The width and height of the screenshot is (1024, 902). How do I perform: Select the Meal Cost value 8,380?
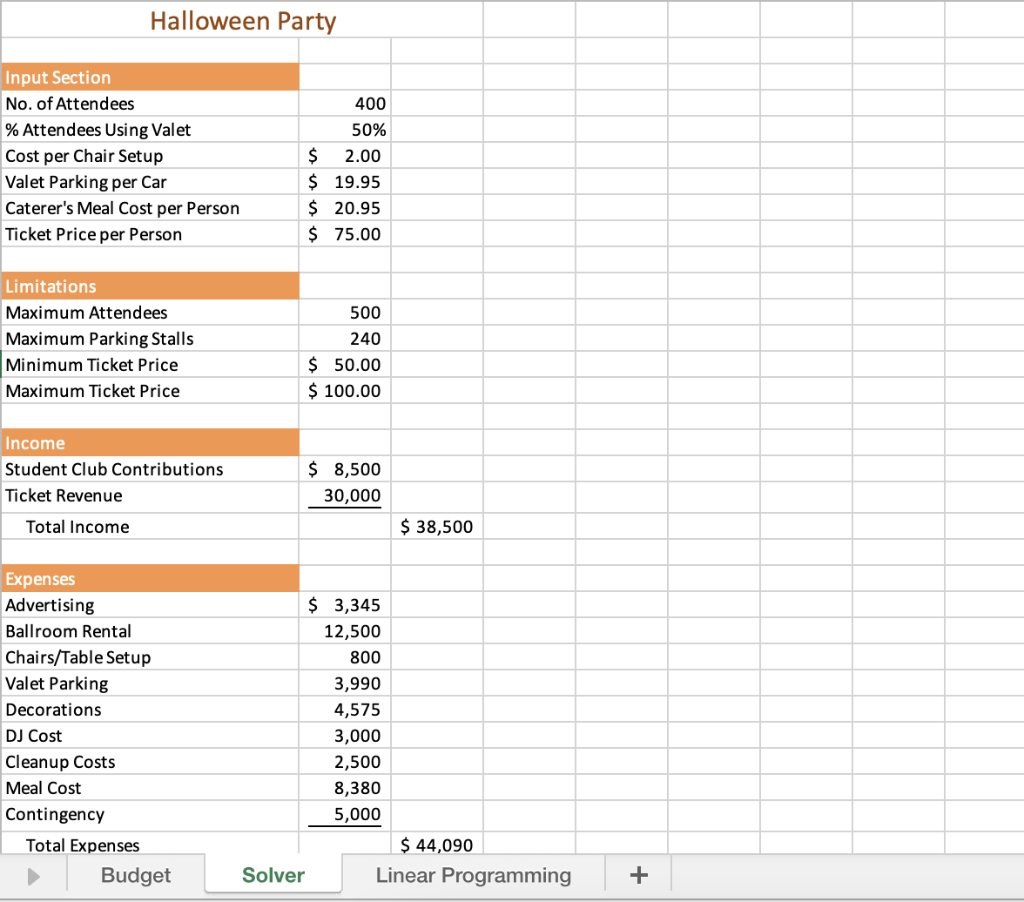click(345, 787)
